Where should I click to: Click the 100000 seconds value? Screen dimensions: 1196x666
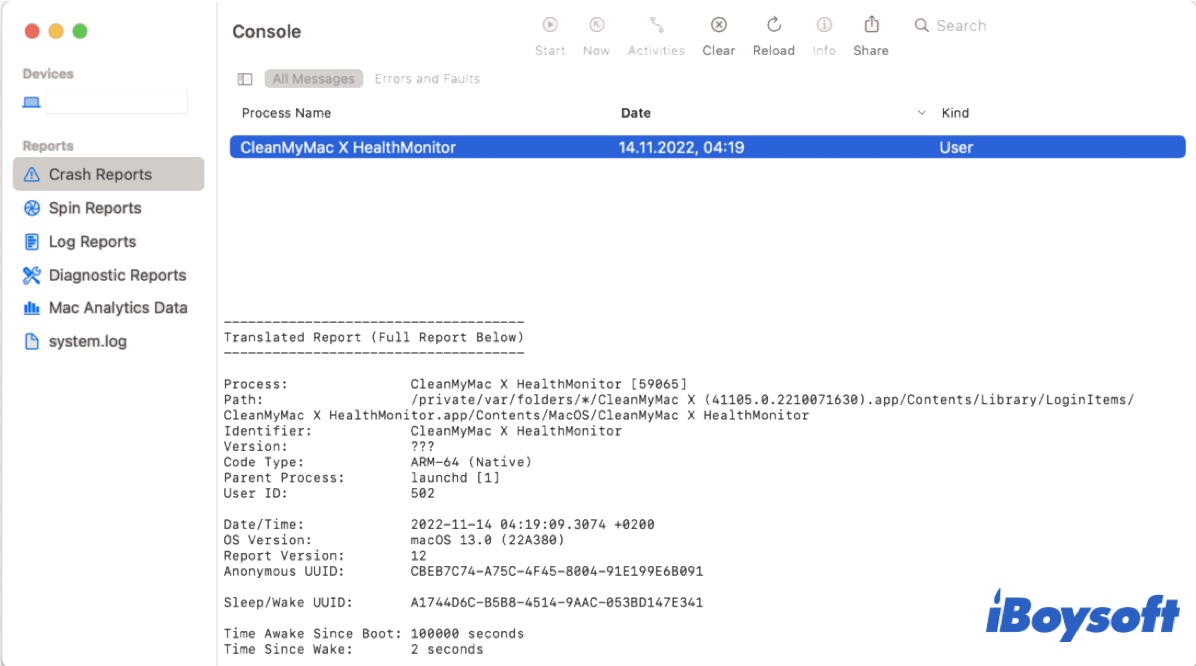(x=467, y=634)
